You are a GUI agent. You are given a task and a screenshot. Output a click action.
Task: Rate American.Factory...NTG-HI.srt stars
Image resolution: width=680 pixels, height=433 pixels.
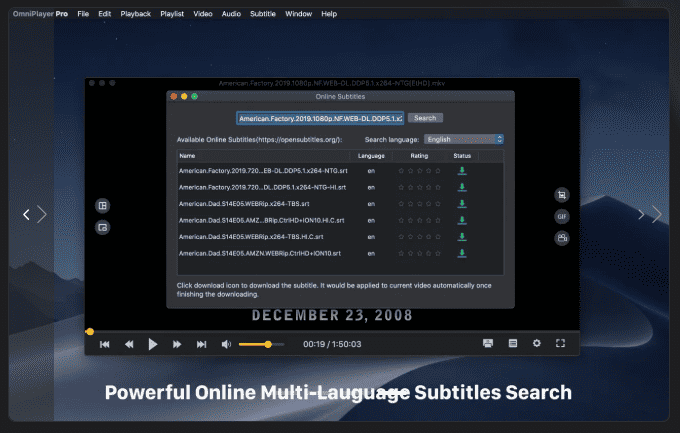coord(419,187)
